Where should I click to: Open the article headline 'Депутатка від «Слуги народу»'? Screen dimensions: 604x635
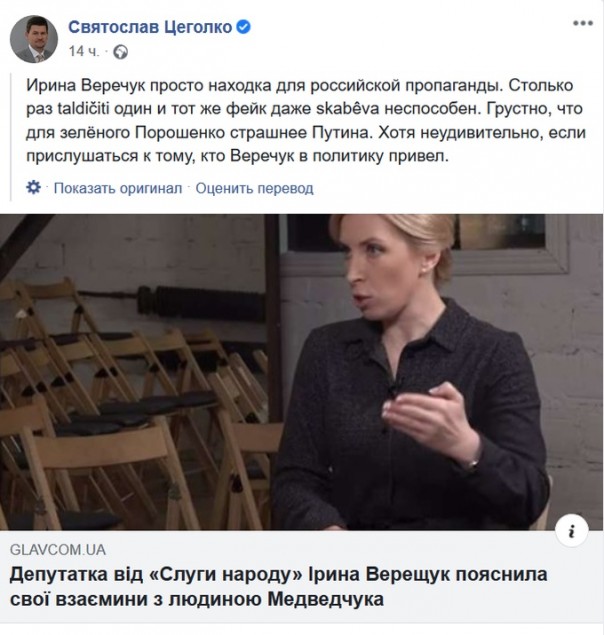click(x=278, y=586)
